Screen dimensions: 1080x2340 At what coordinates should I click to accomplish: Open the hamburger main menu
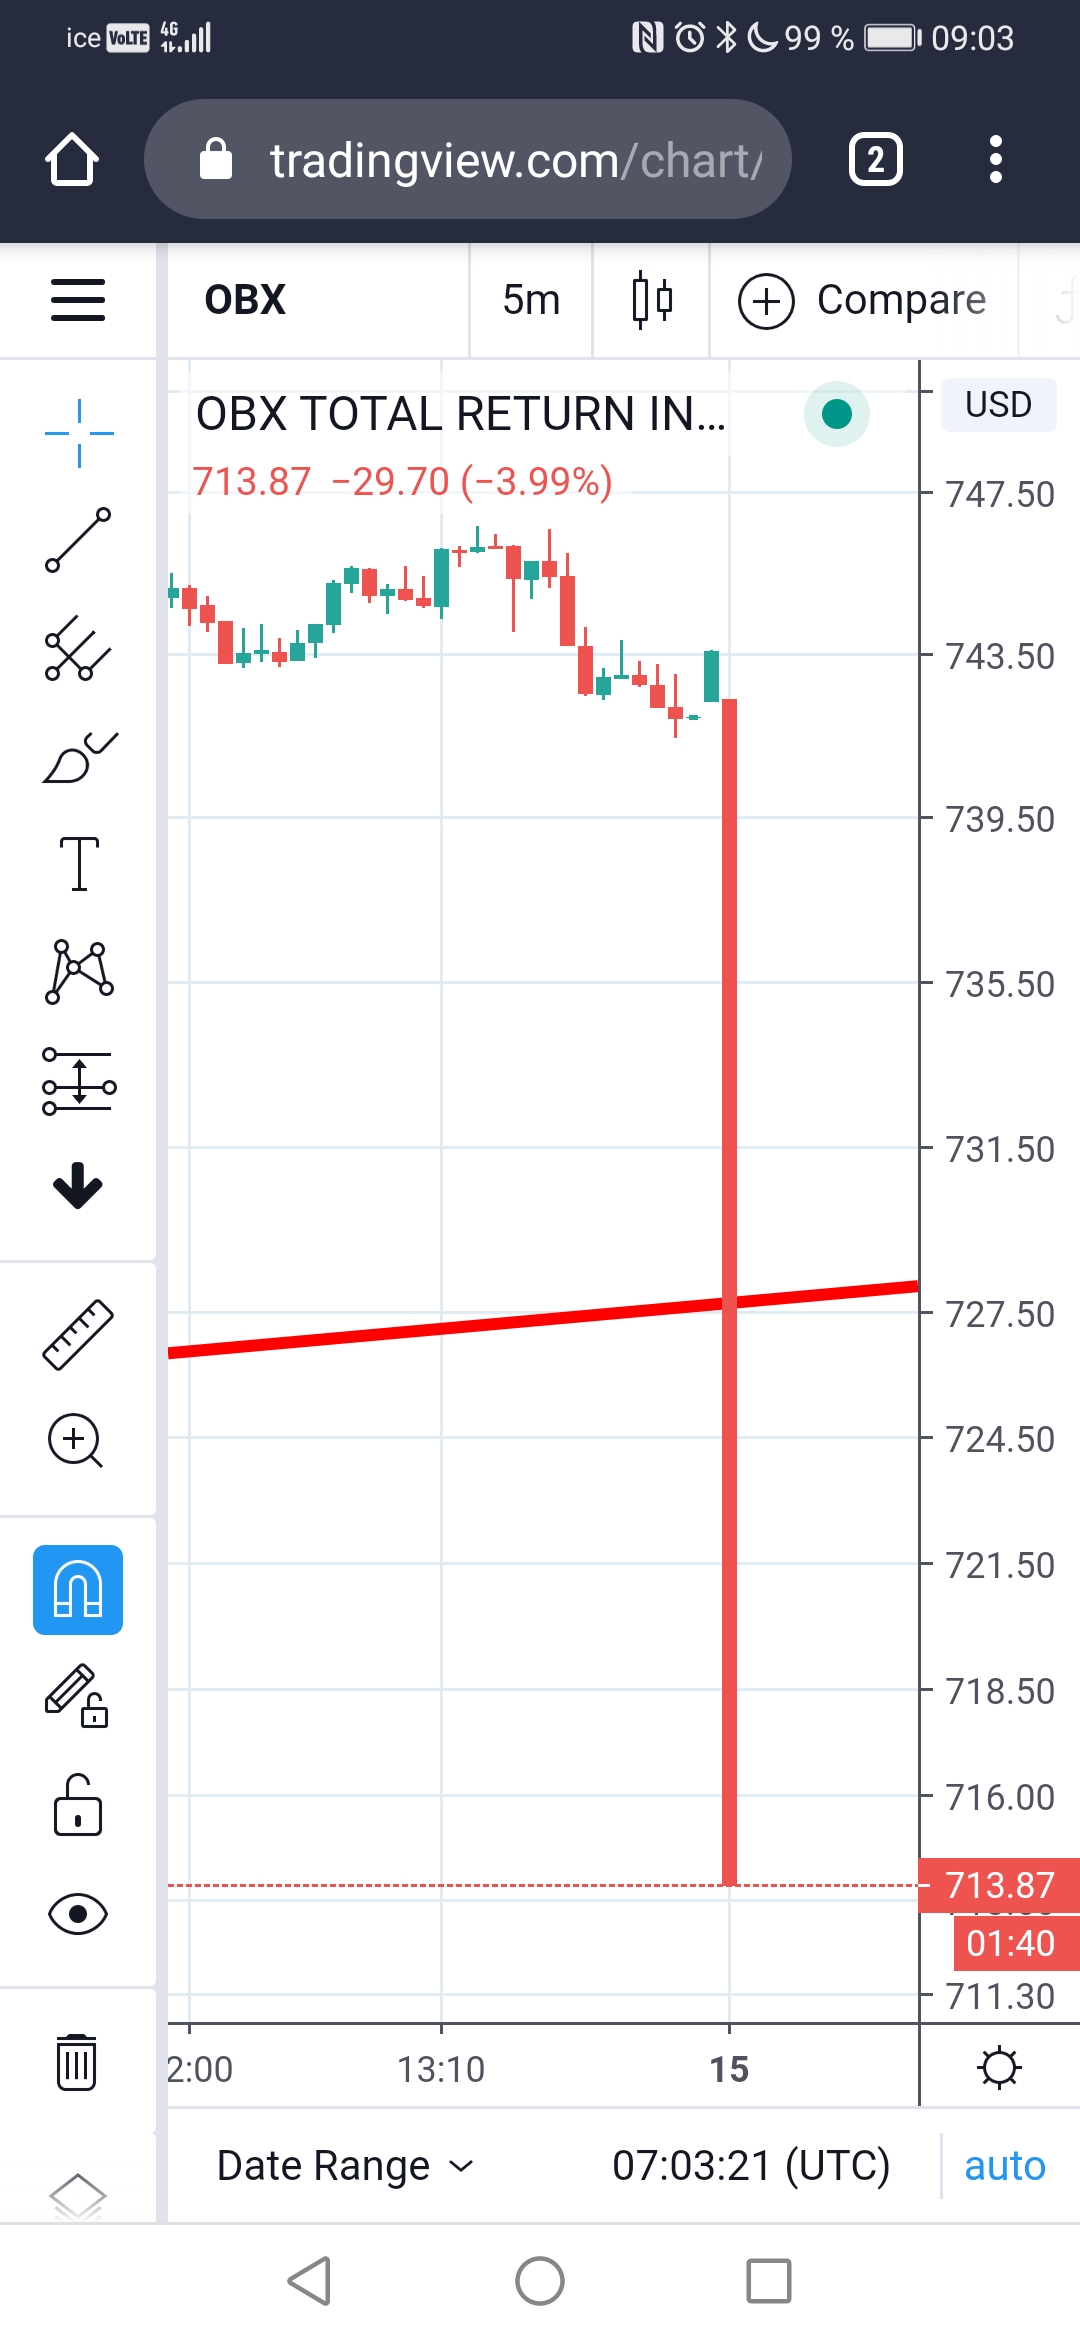[x=78, y=300]
